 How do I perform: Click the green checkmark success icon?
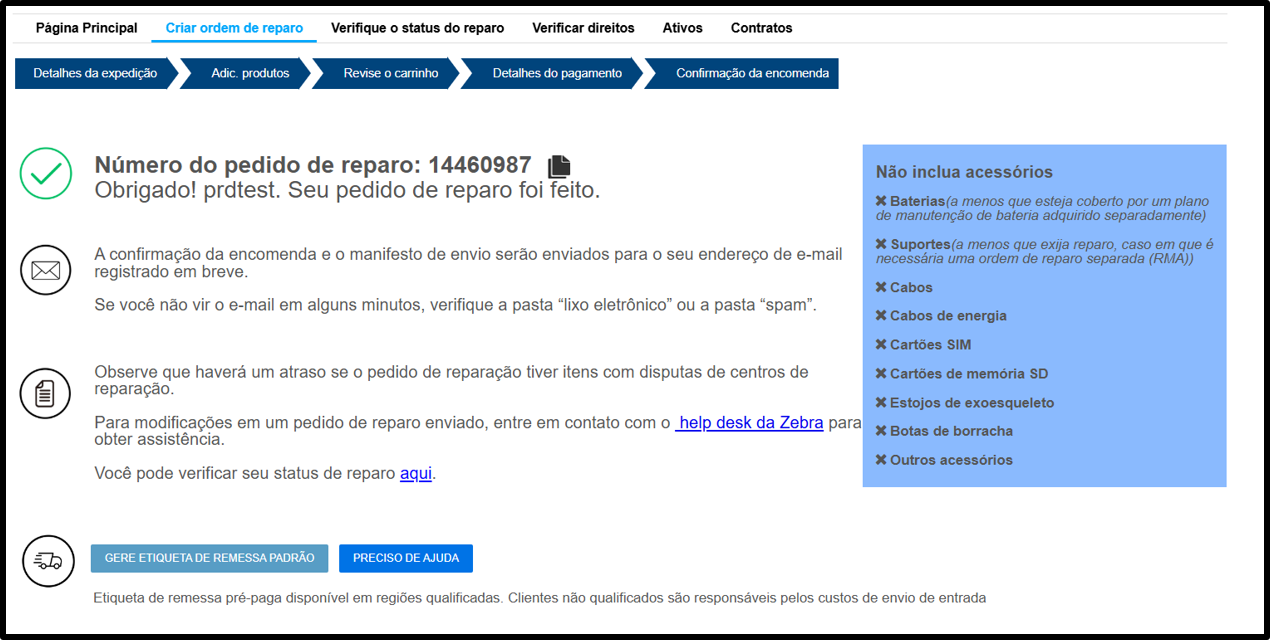46,173
